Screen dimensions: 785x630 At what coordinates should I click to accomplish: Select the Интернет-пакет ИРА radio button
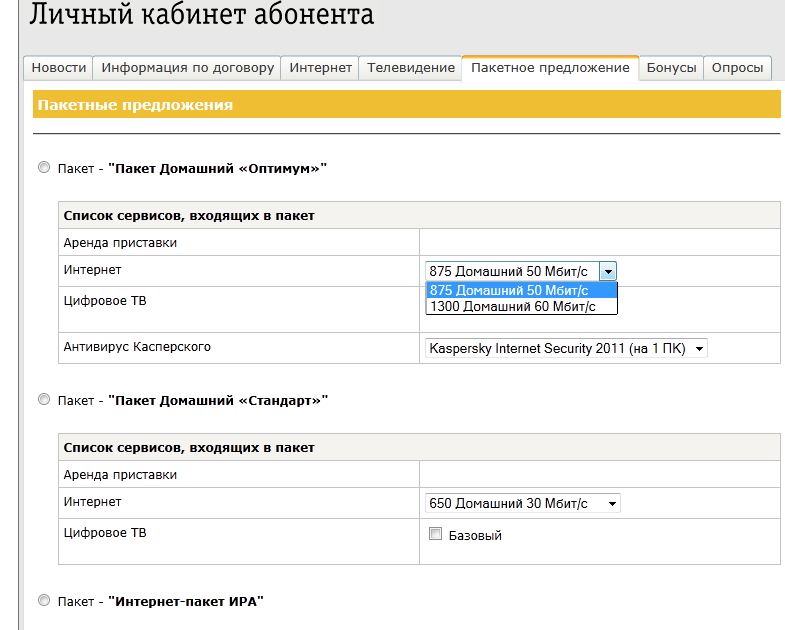(43, 600)
